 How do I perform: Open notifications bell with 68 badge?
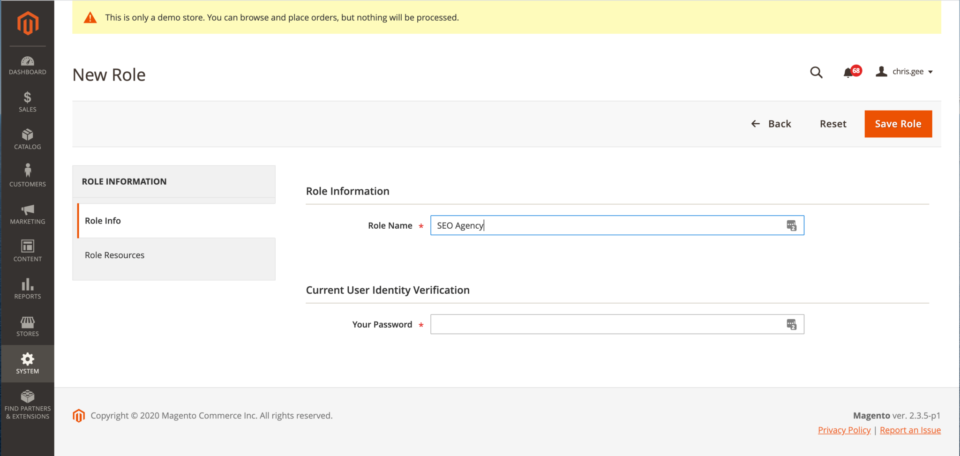(851, 72)
